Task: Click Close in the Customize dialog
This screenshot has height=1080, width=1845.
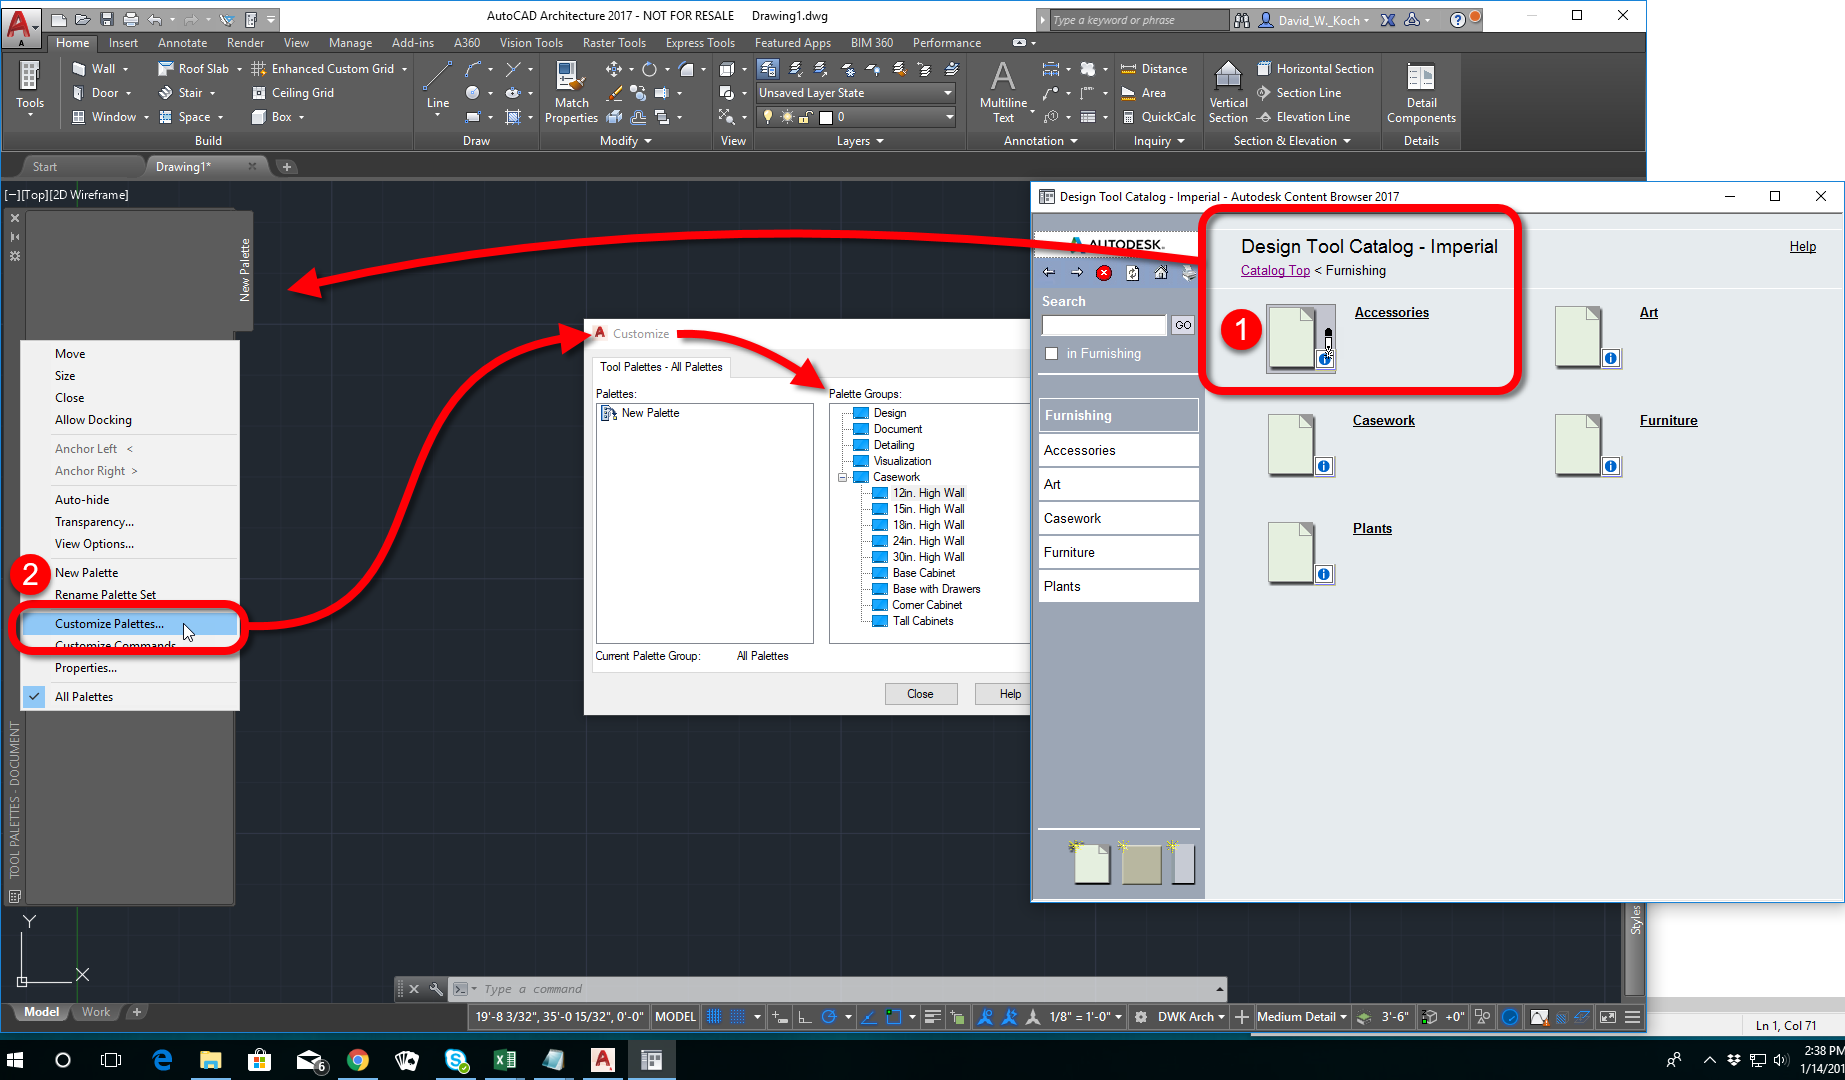Action: pyautogui.click(x=920, y=694)
